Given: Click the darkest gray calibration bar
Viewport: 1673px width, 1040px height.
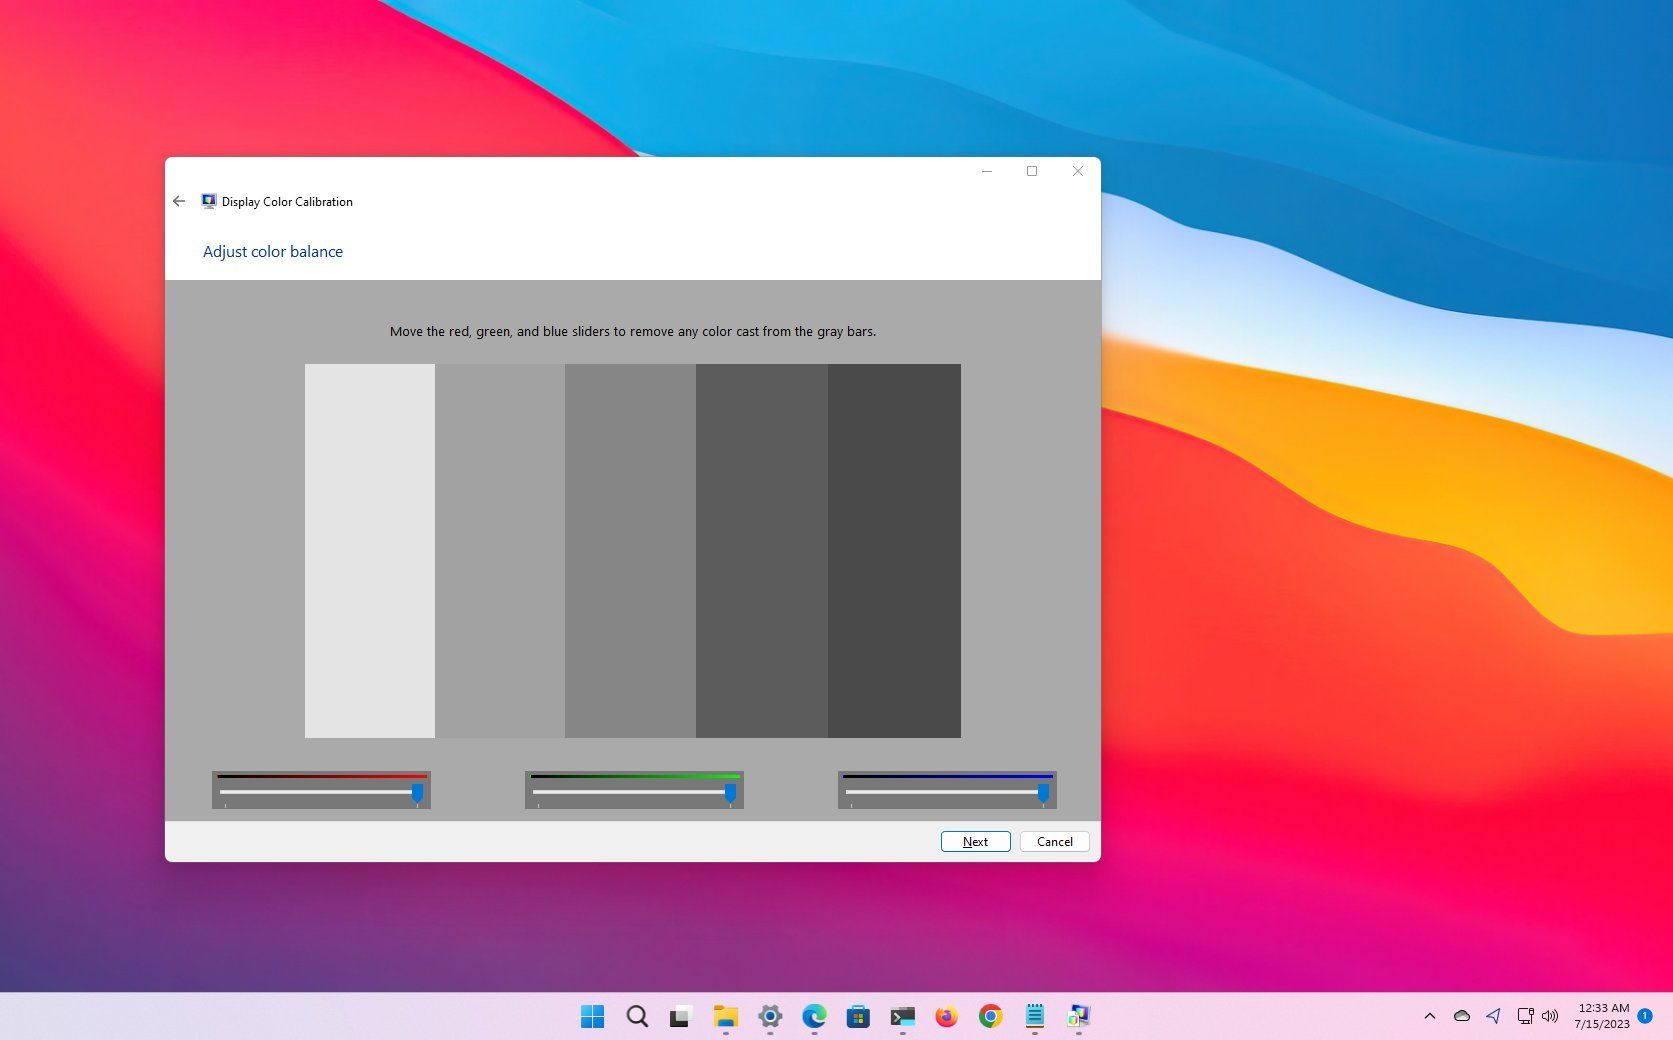Looking at the screenshot, I should click(893, 550).
